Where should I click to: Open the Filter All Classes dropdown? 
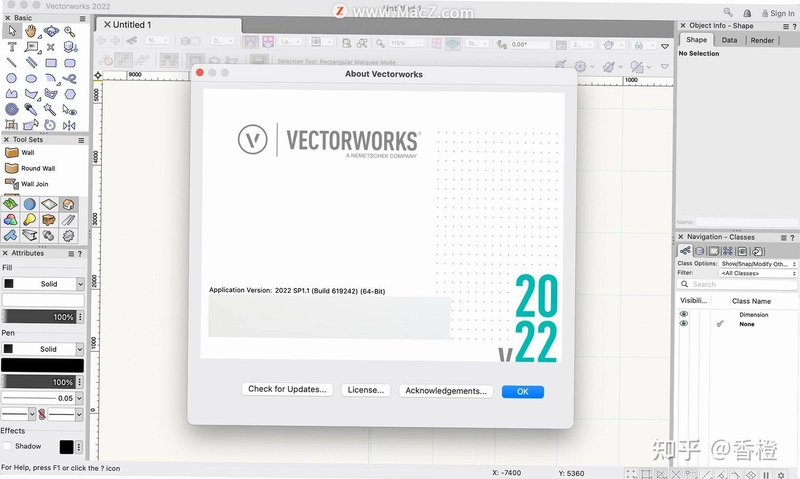point(758,273)
